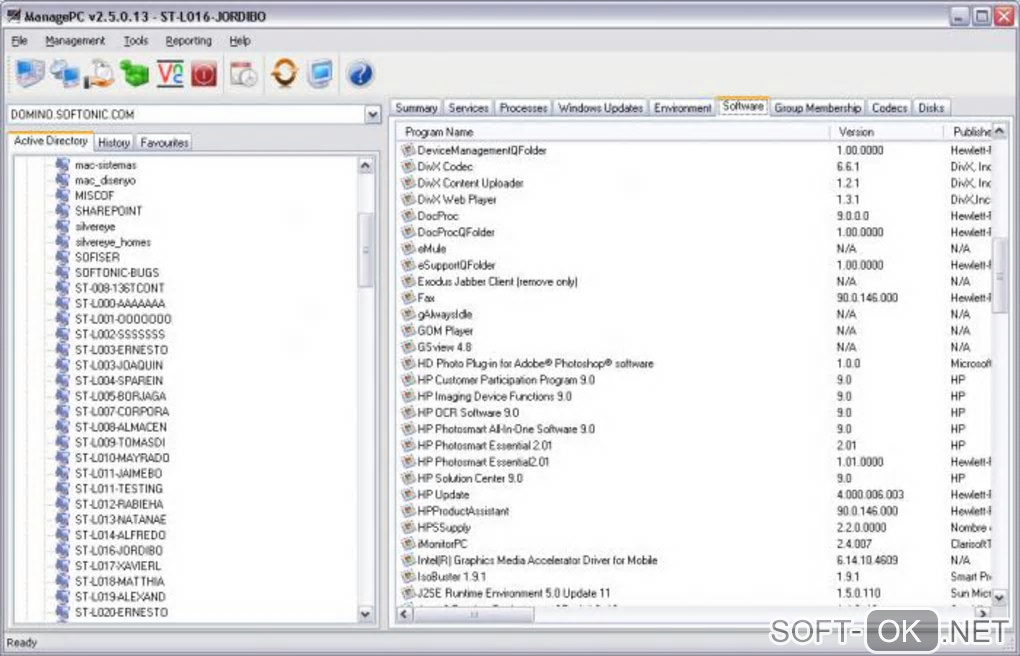Switch to the Services tab

468,108
